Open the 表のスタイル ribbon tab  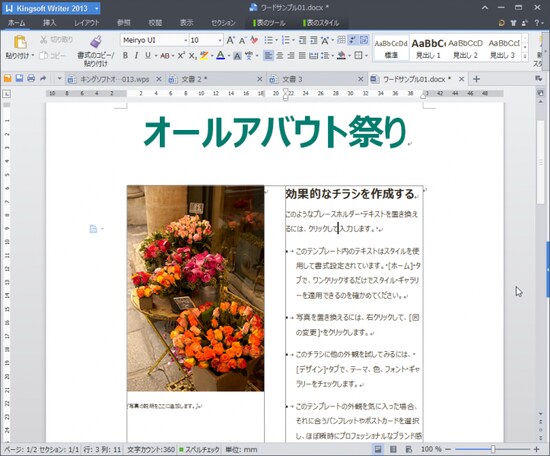tap(321, 23)
